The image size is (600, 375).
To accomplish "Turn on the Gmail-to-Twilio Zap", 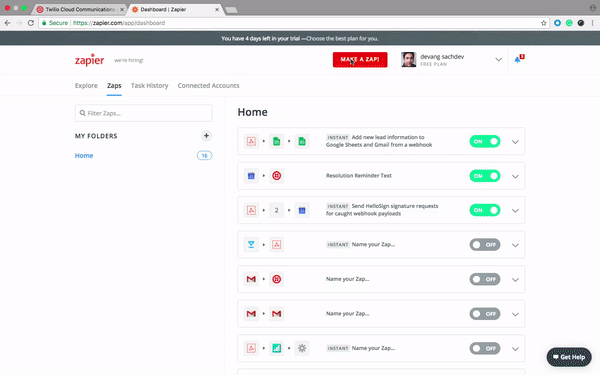I will pyautogui.click(x=485, y=279).
